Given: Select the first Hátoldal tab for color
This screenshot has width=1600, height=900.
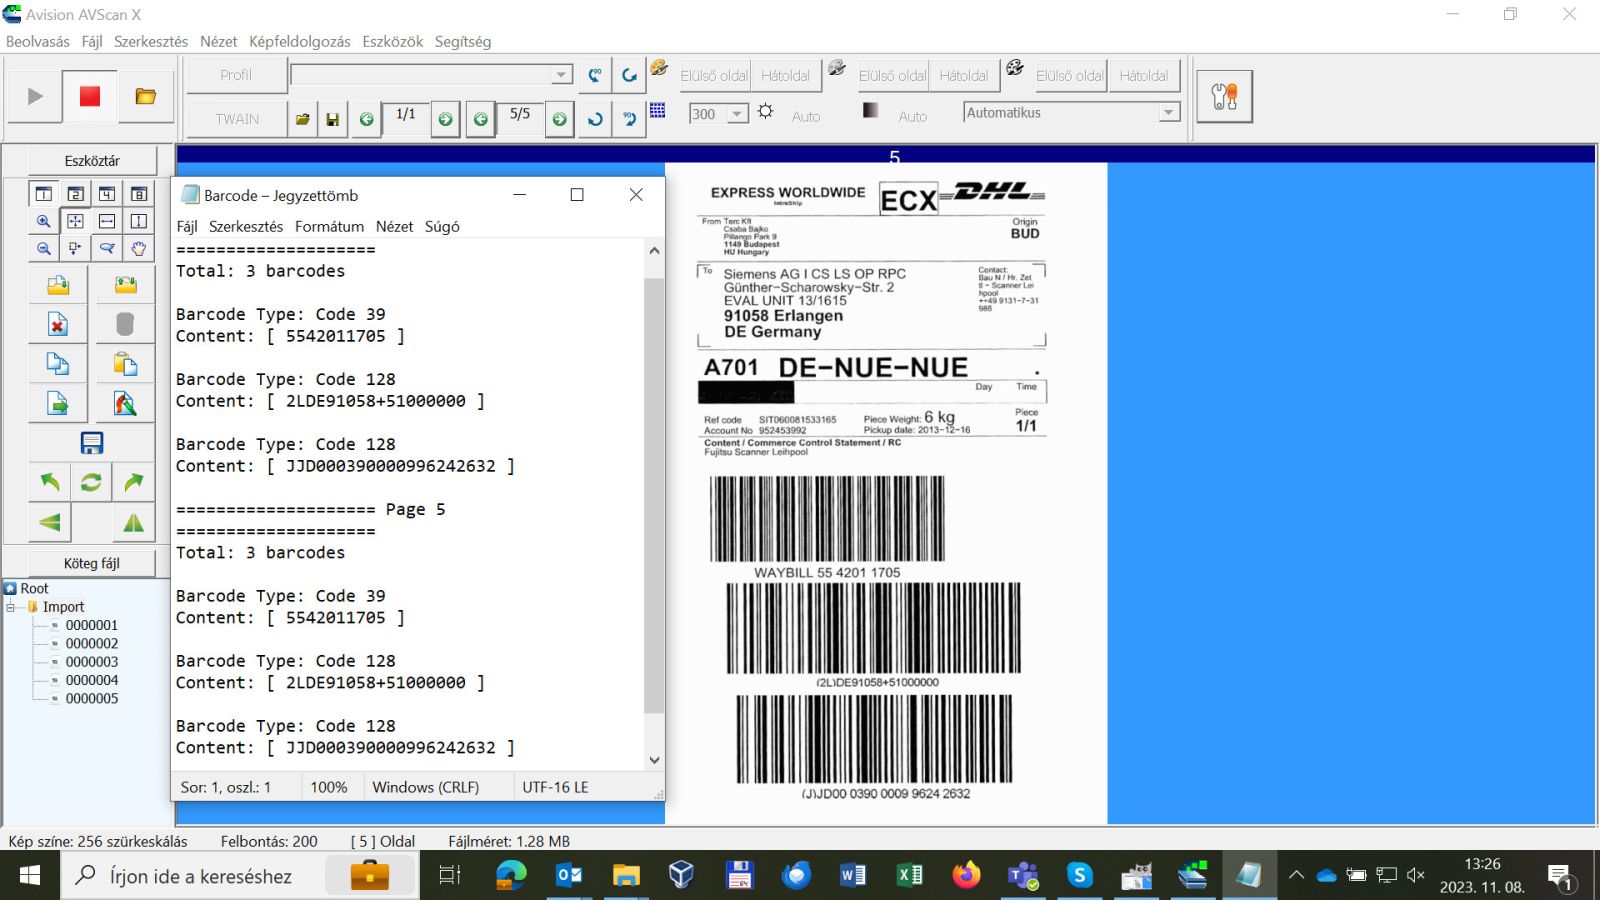Looking at the screenshot, I should 785,75.
